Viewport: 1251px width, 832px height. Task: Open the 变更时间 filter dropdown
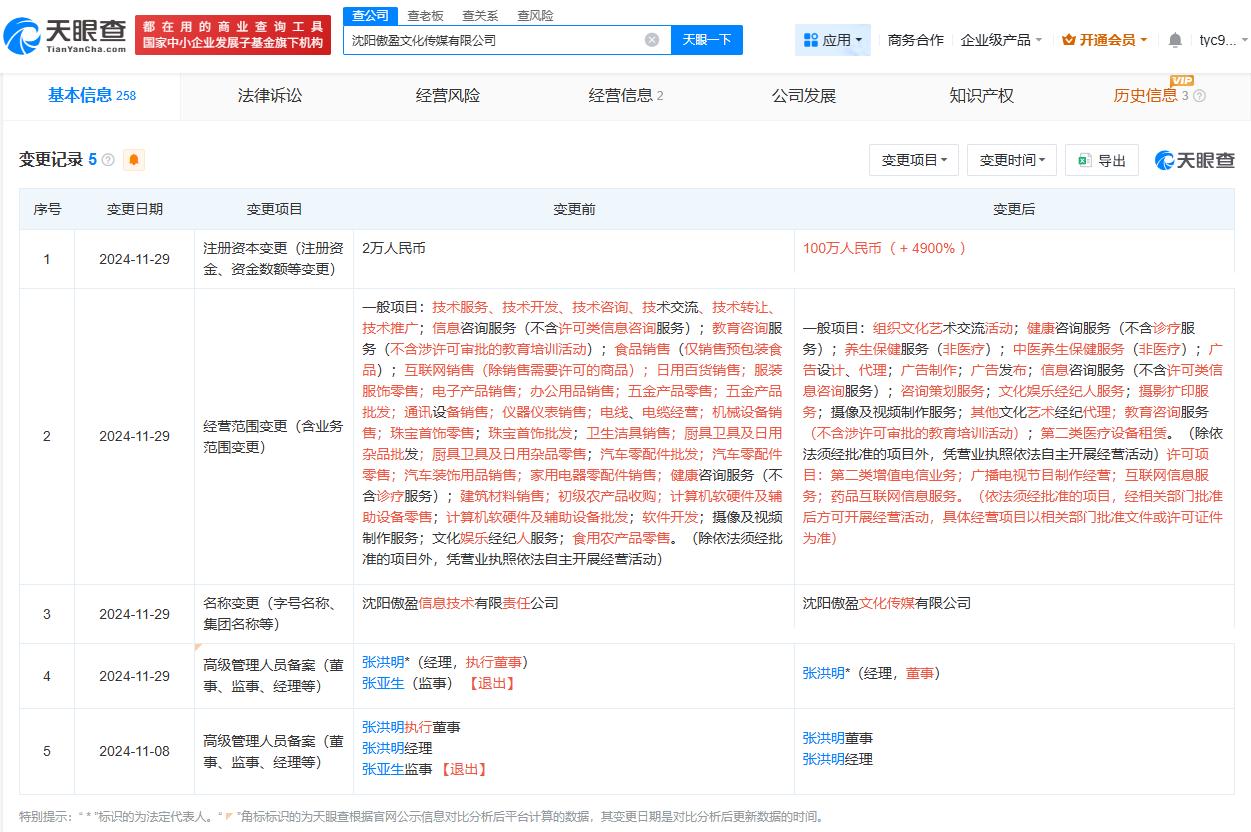pyautogui.click(x=1012, y=160)
